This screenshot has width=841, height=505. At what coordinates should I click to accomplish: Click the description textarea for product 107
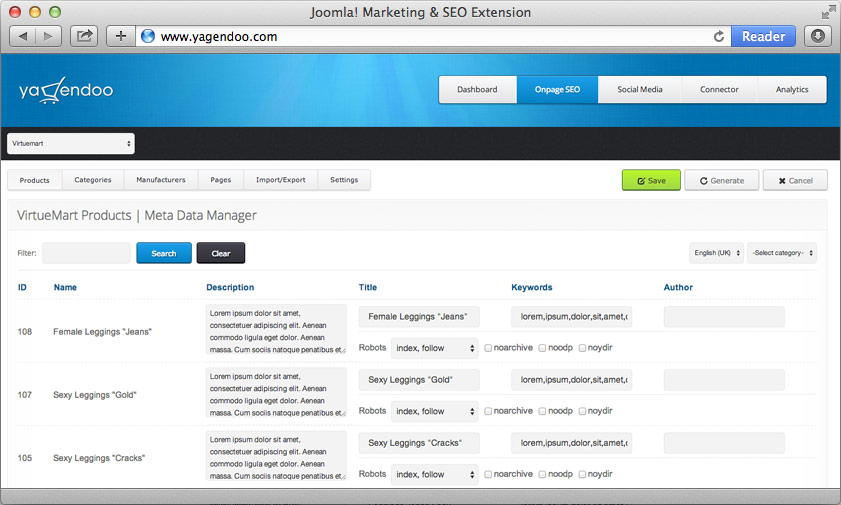click(x=276, y=393)
